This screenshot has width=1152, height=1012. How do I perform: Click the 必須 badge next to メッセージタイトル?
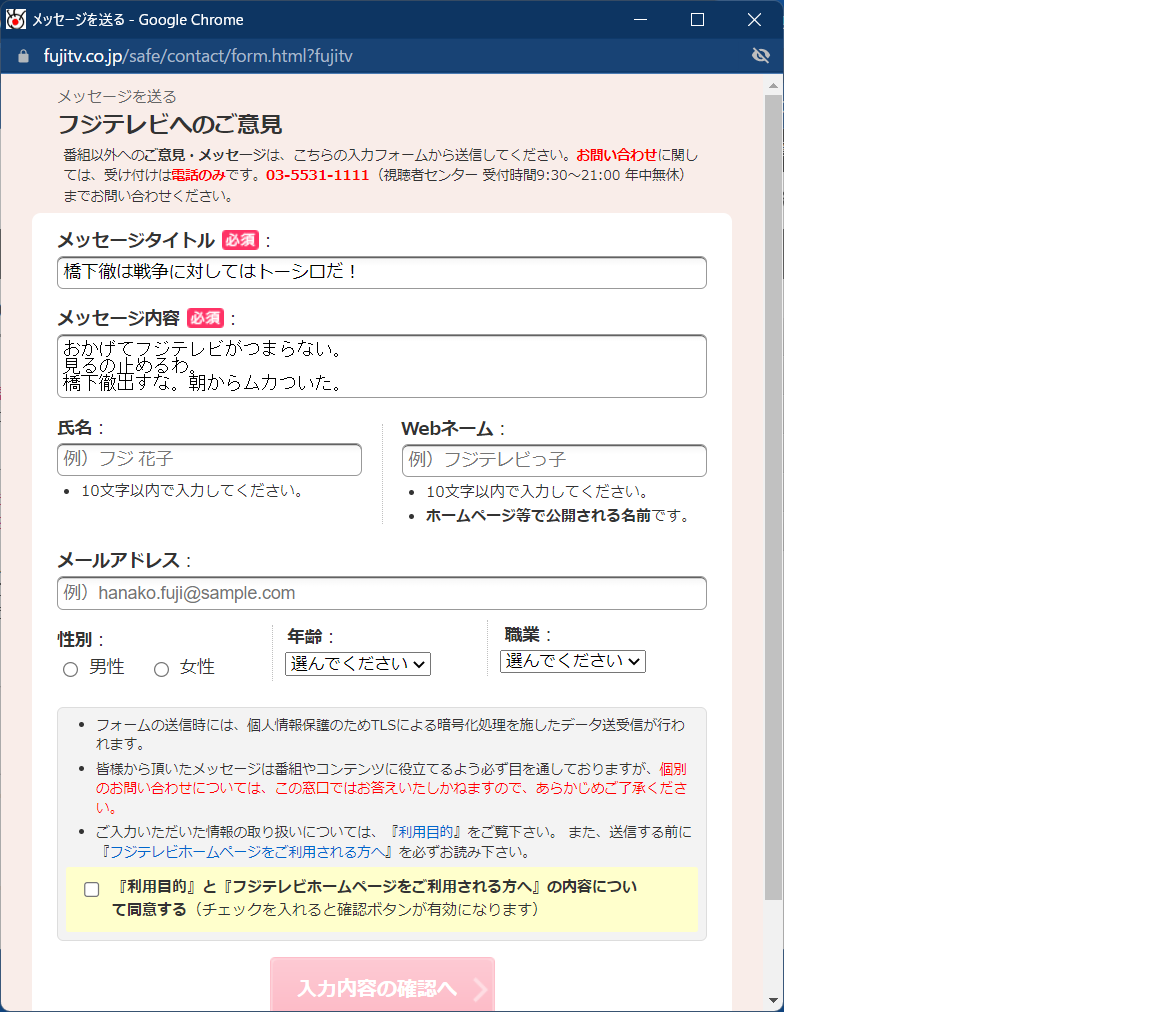point(240,240)
